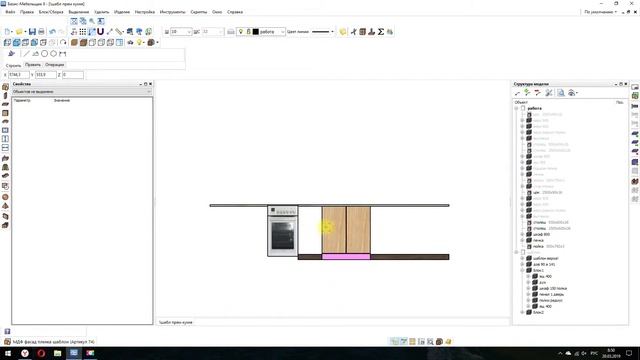Open the Файл menu
The image size is (640, 360).
click(10, 12)
